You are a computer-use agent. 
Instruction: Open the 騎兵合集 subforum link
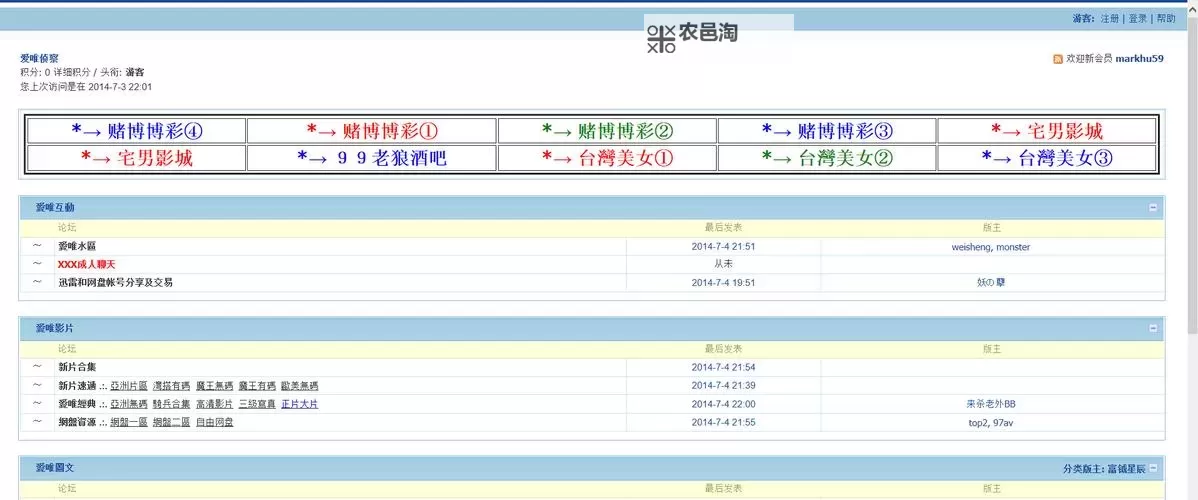point(171,404)
